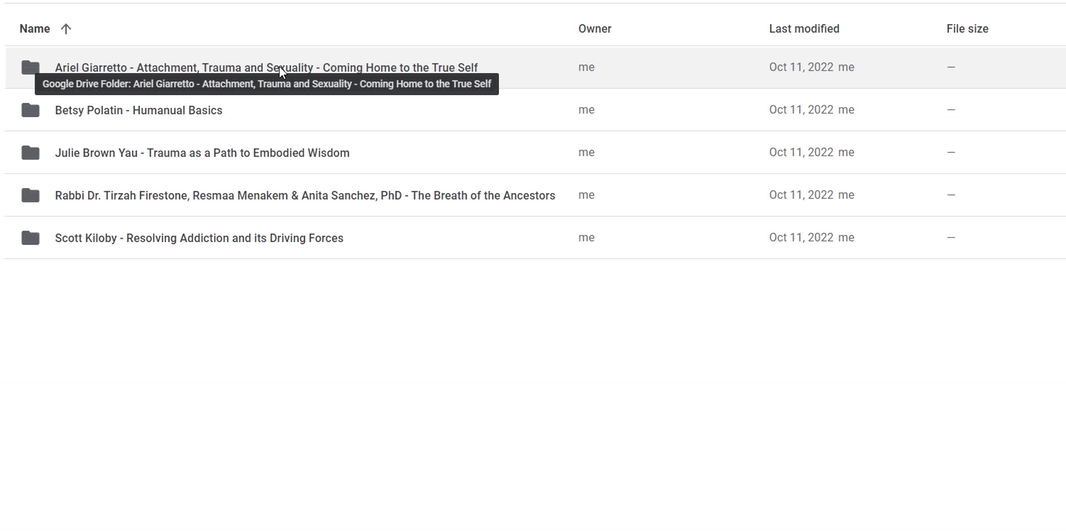Click the Ariel Giarretto folder icon
This screenshot has width=1066, height=531.
pos(30,66)
